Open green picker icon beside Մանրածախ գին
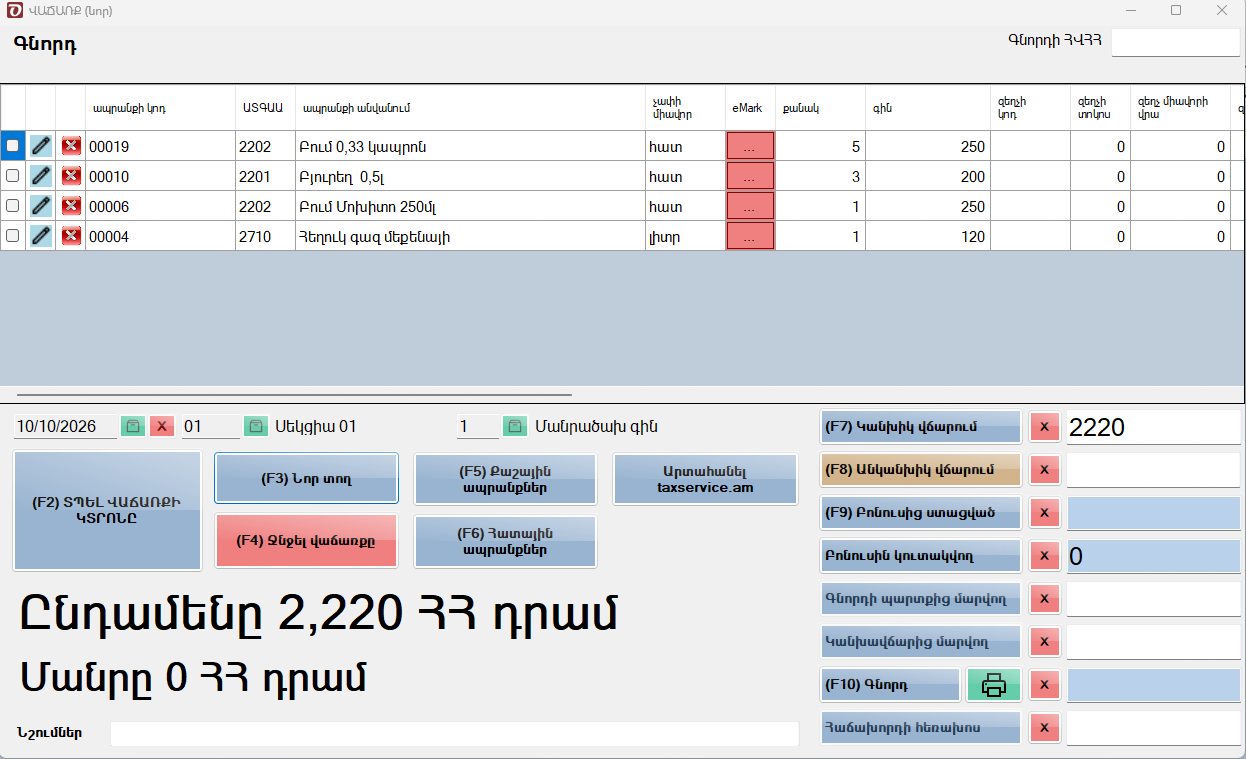Image resolution: width=1246 pixels, height=759 pixels. (x=514, y=426)
